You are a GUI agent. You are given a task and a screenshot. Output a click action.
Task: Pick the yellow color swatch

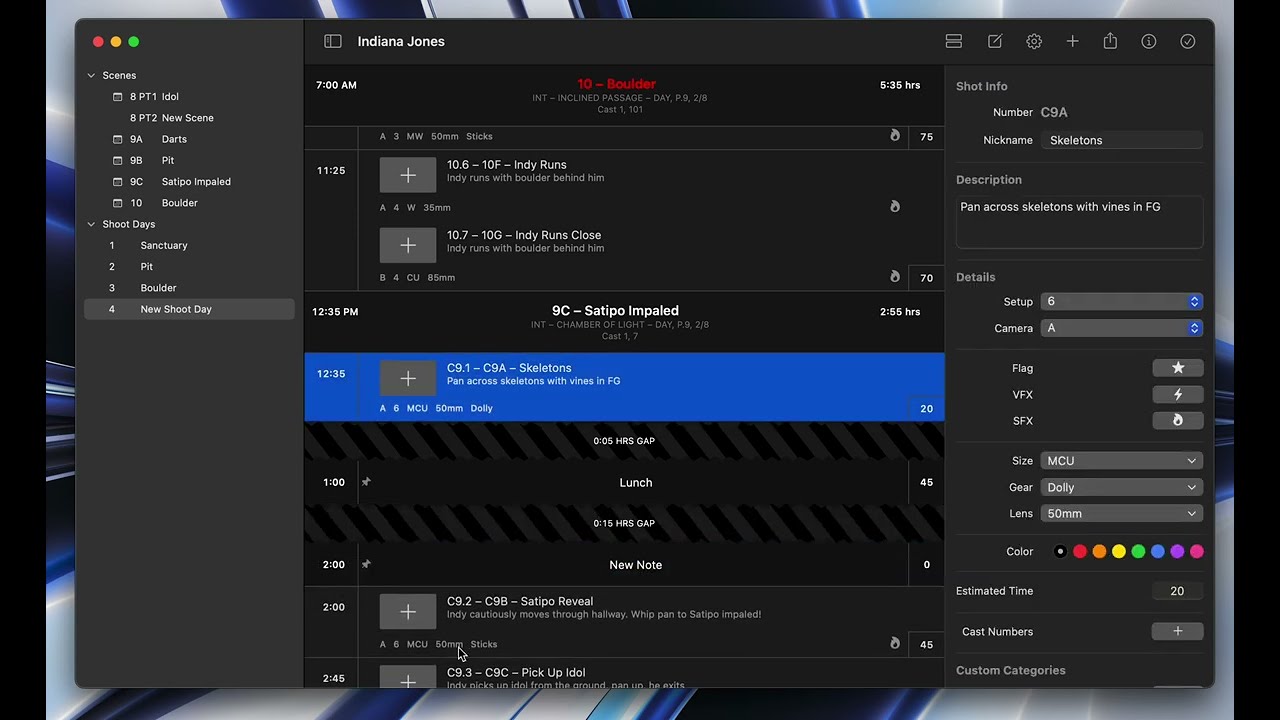click(x=1119, y=551)
